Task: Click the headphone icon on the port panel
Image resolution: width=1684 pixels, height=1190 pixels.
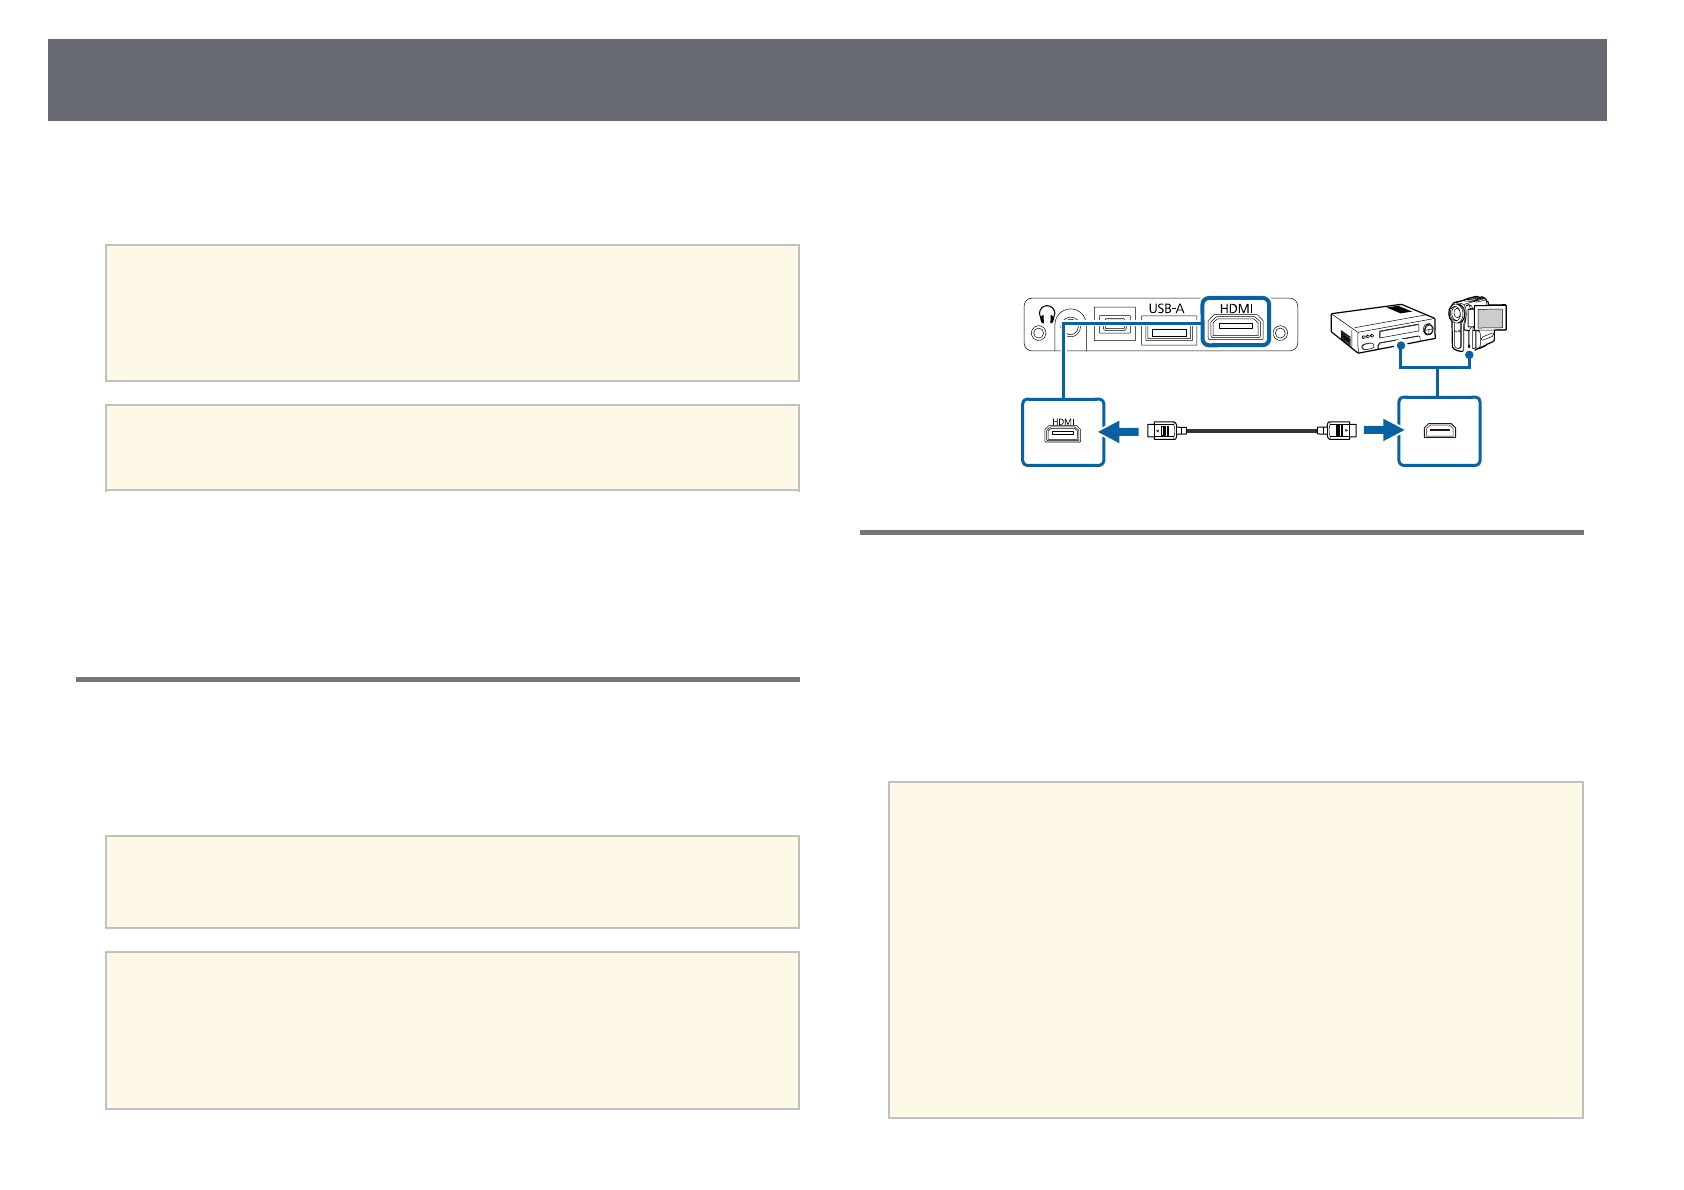Action: tap(1047, 311)
